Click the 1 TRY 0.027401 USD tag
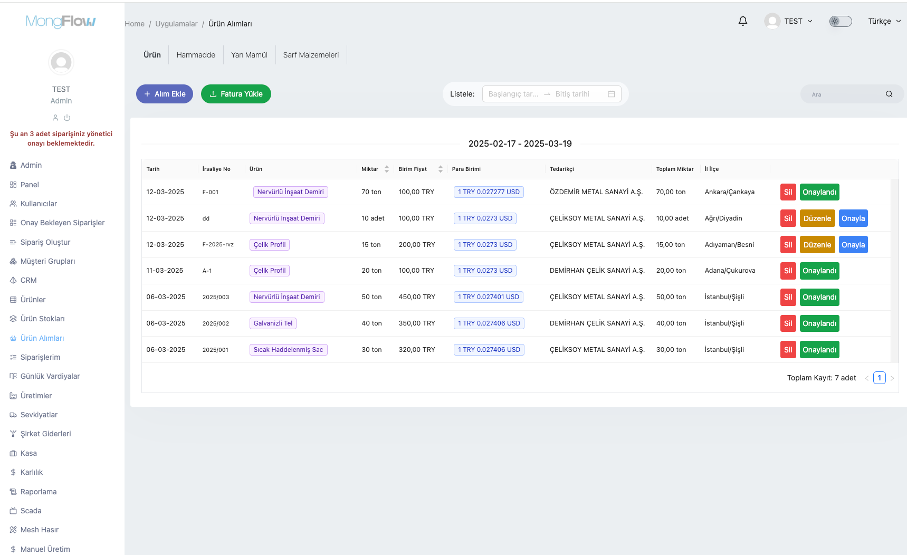The height and width of the screenshot is (556, 908). pos(489,297)
